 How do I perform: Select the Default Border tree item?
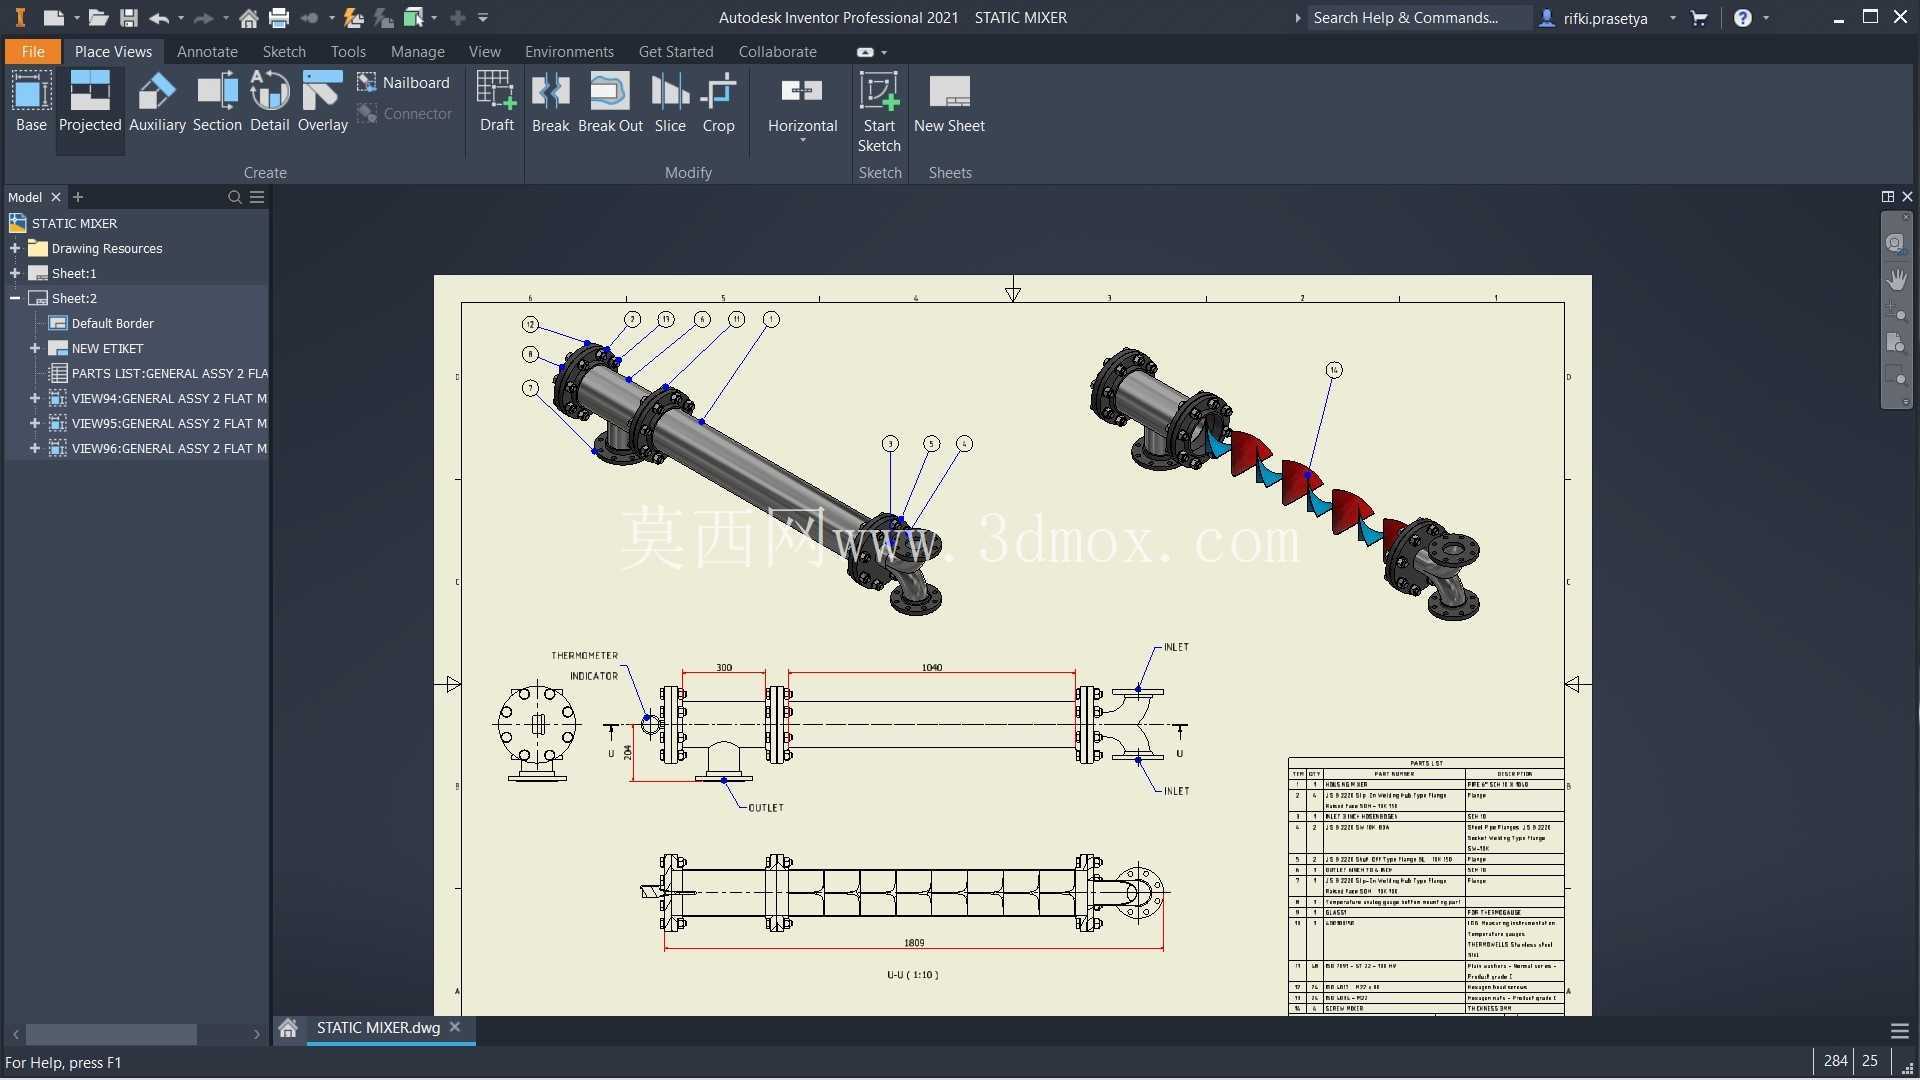pos(112,323)
